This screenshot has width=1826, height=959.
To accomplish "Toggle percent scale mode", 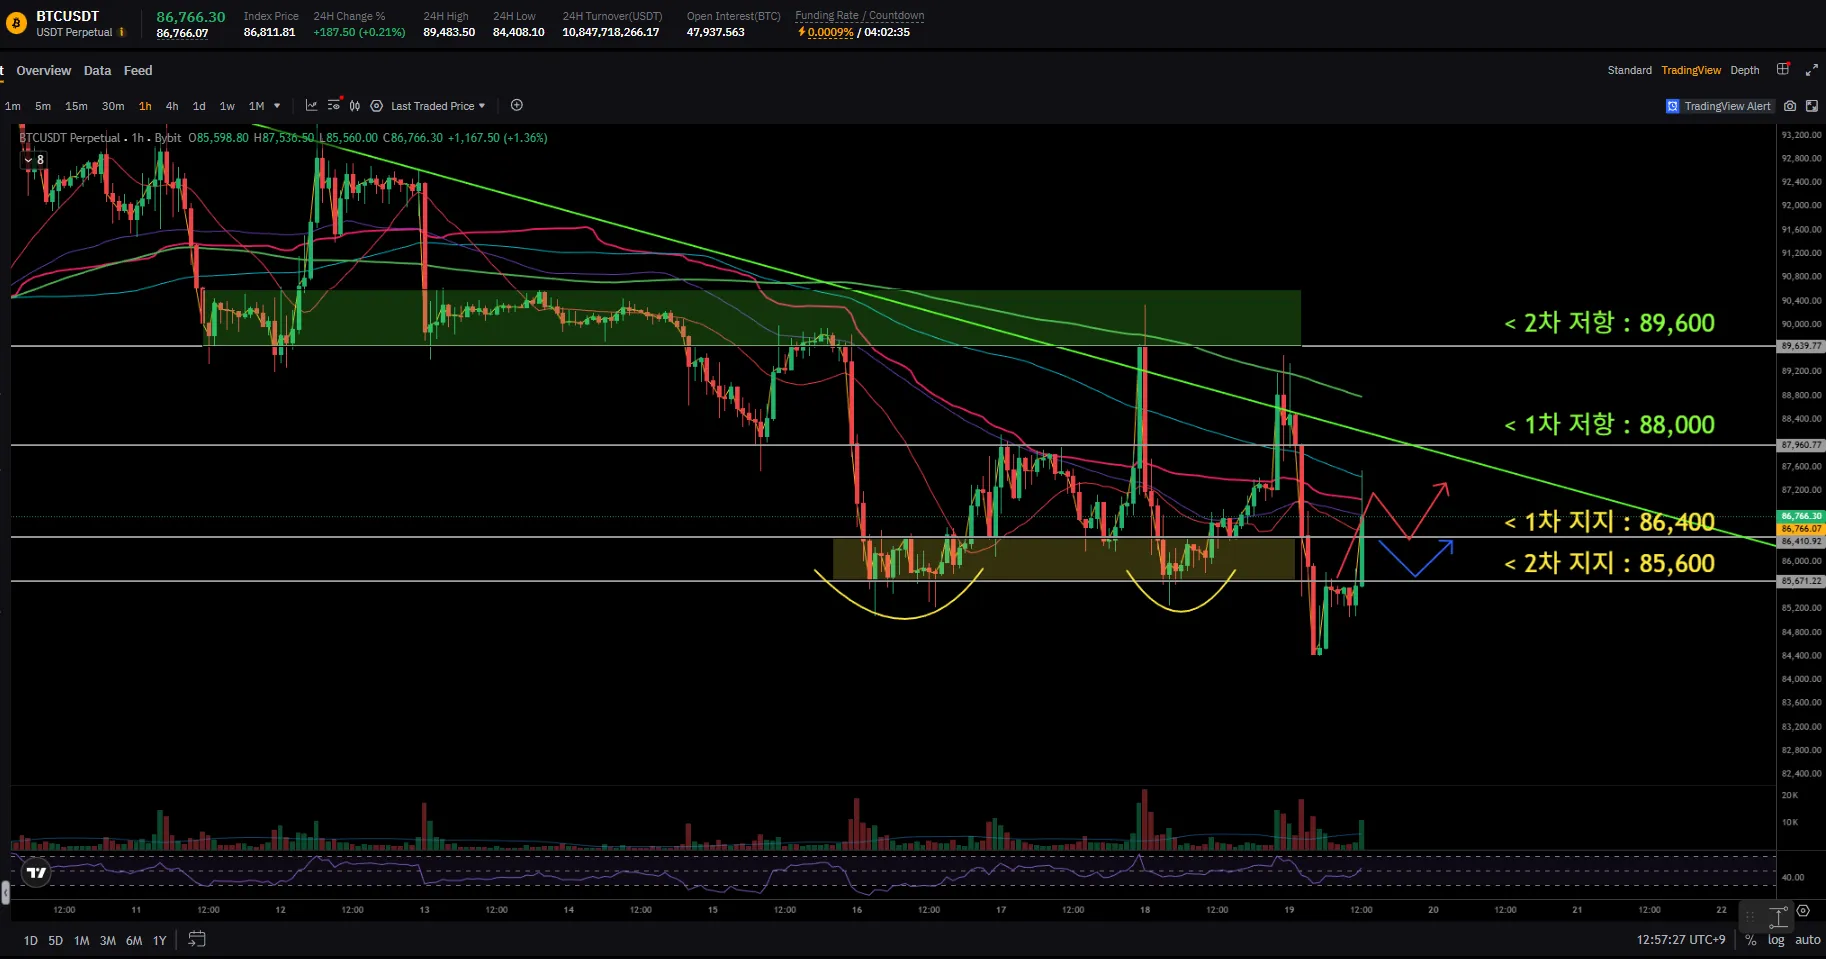I will tap(1750, 940).
